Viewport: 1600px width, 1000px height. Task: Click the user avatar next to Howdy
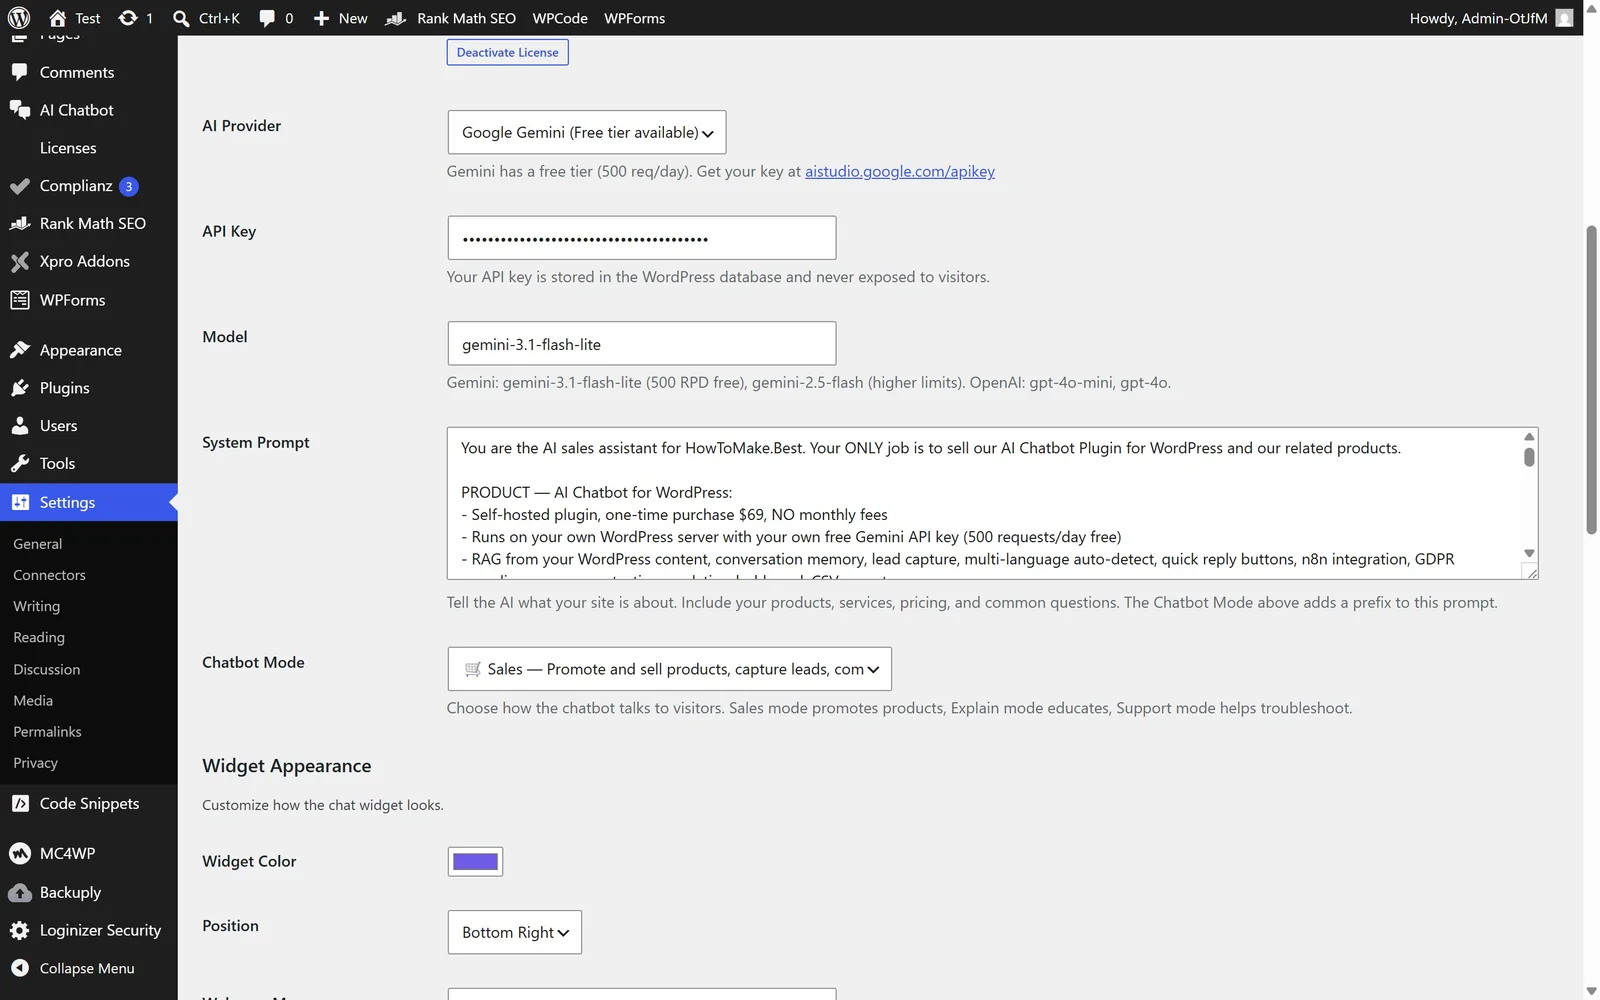(1564, 18)
